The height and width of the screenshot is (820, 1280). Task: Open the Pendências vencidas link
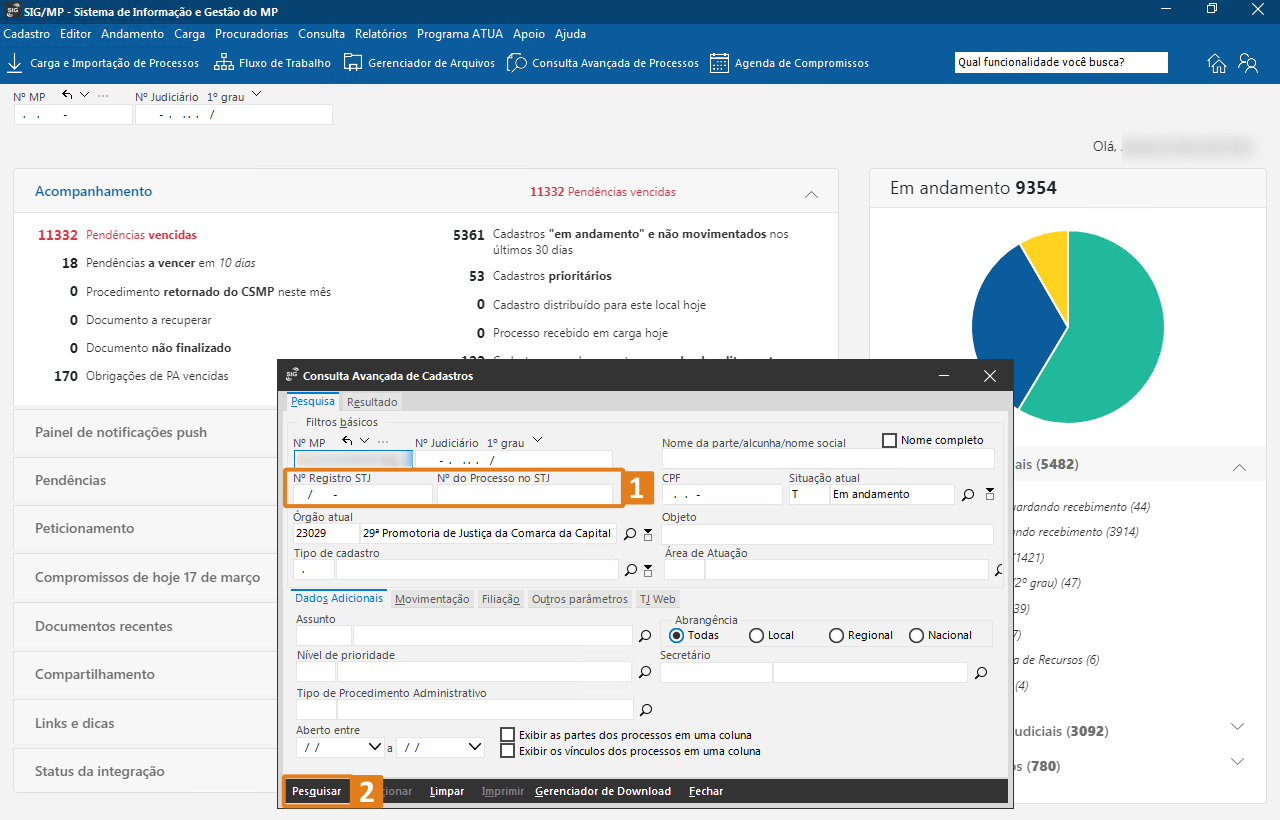141,235
